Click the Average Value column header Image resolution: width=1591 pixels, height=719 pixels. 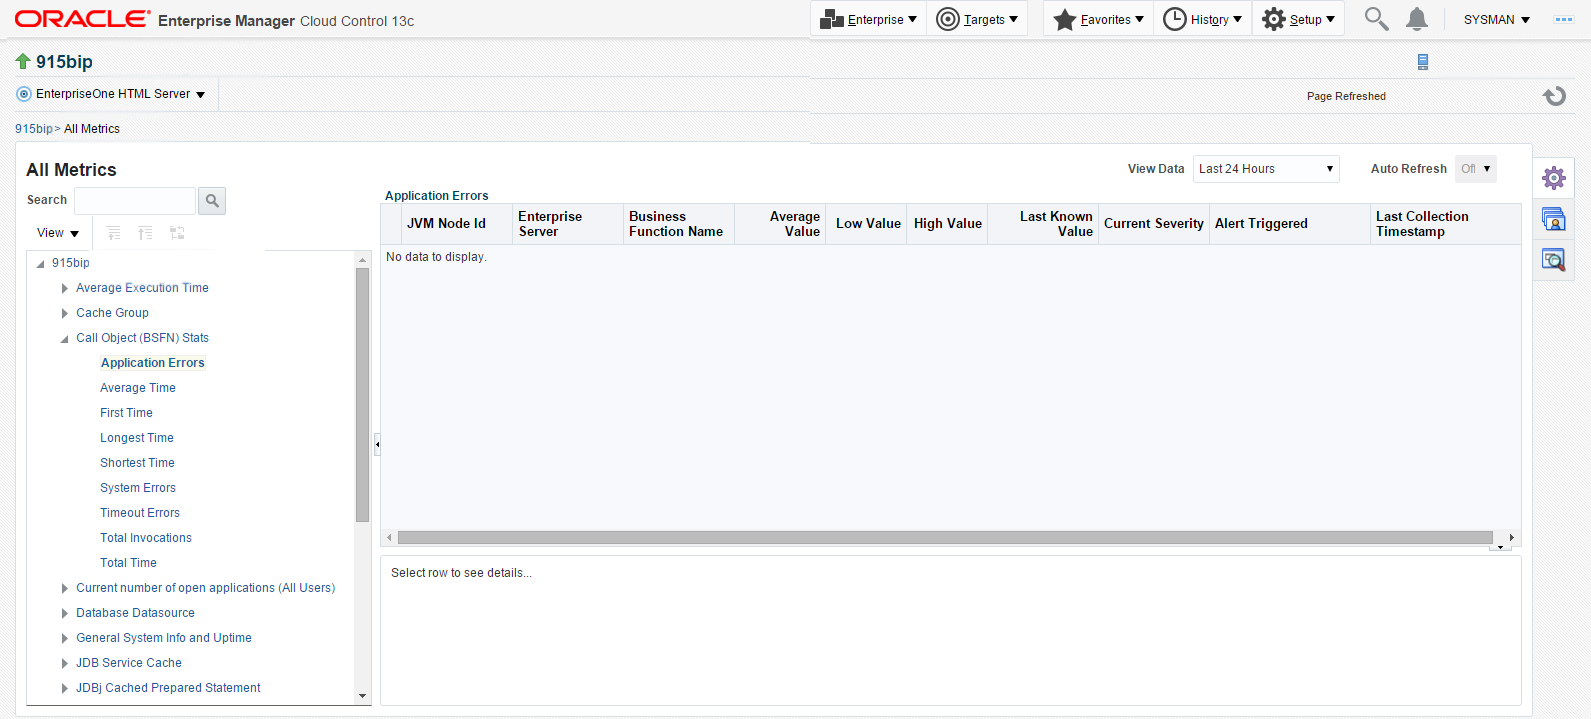[780, 224]
